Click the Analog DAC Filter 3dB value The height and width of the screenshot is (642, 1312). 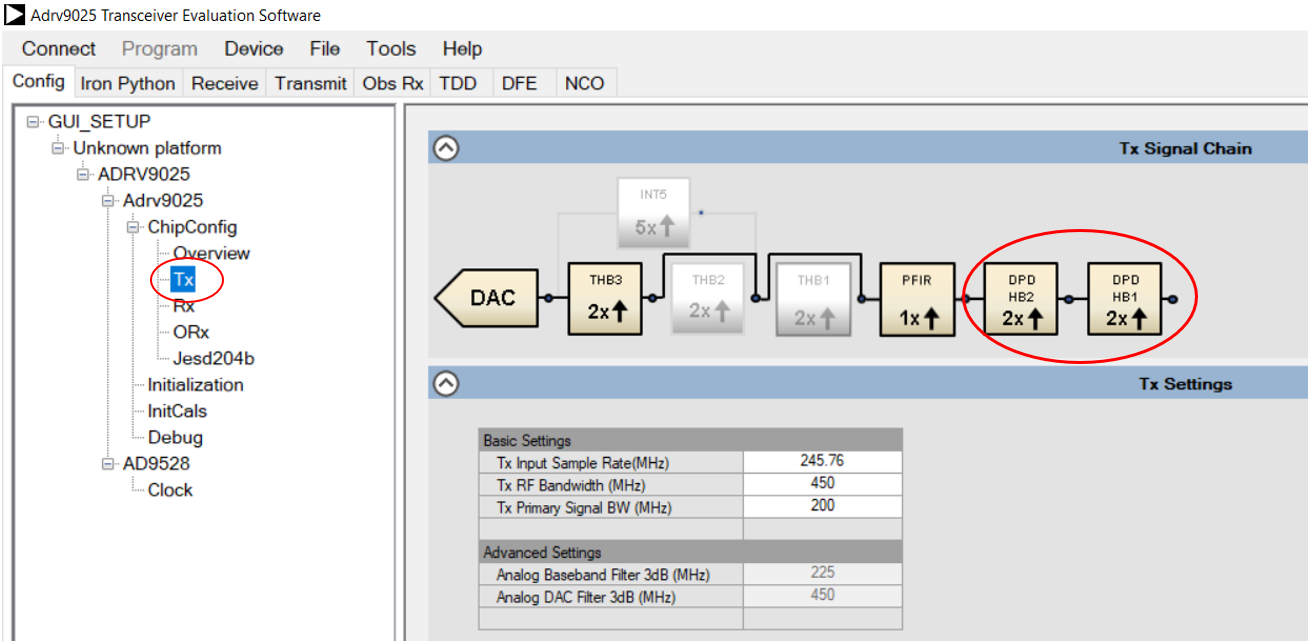point(823,596)
